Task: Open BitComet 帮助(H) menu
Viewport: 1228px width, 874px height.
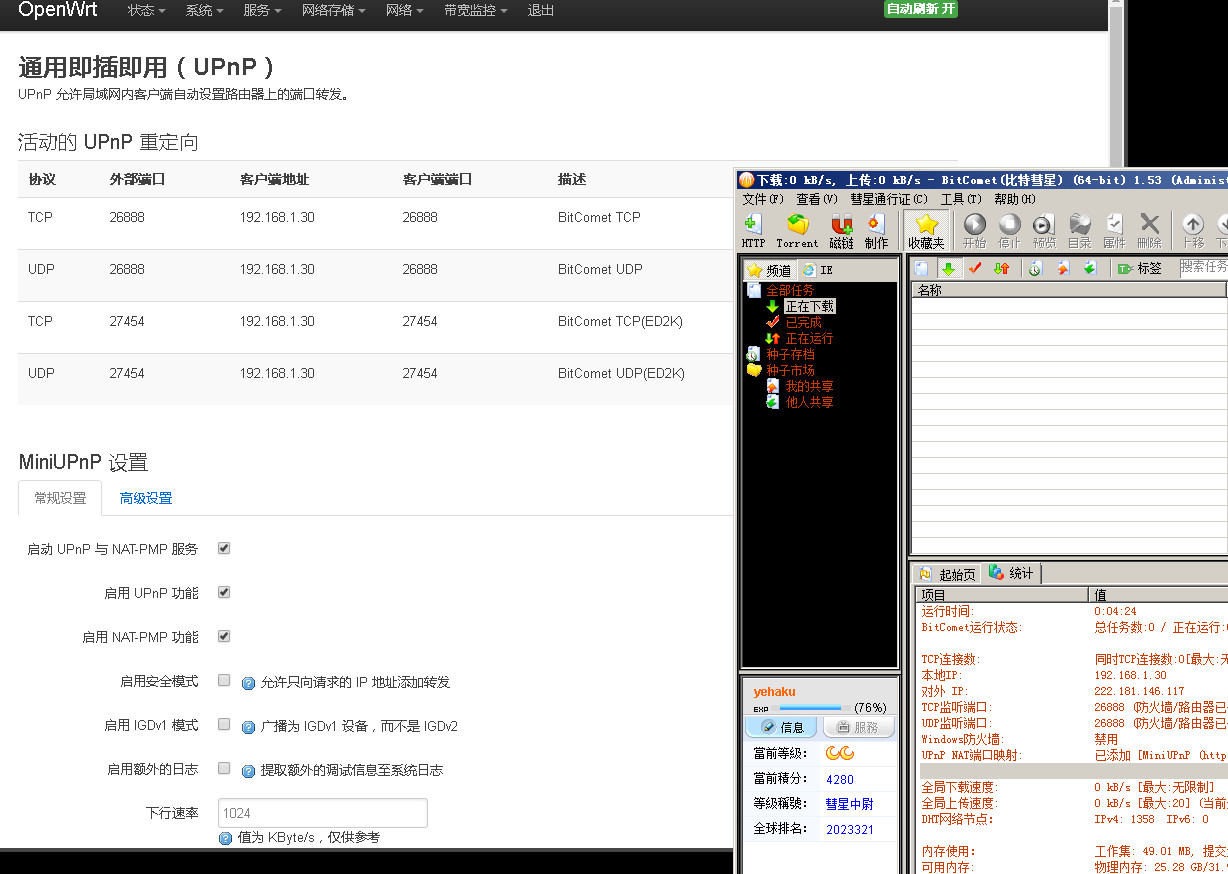Action: (x=1015, y=199)
